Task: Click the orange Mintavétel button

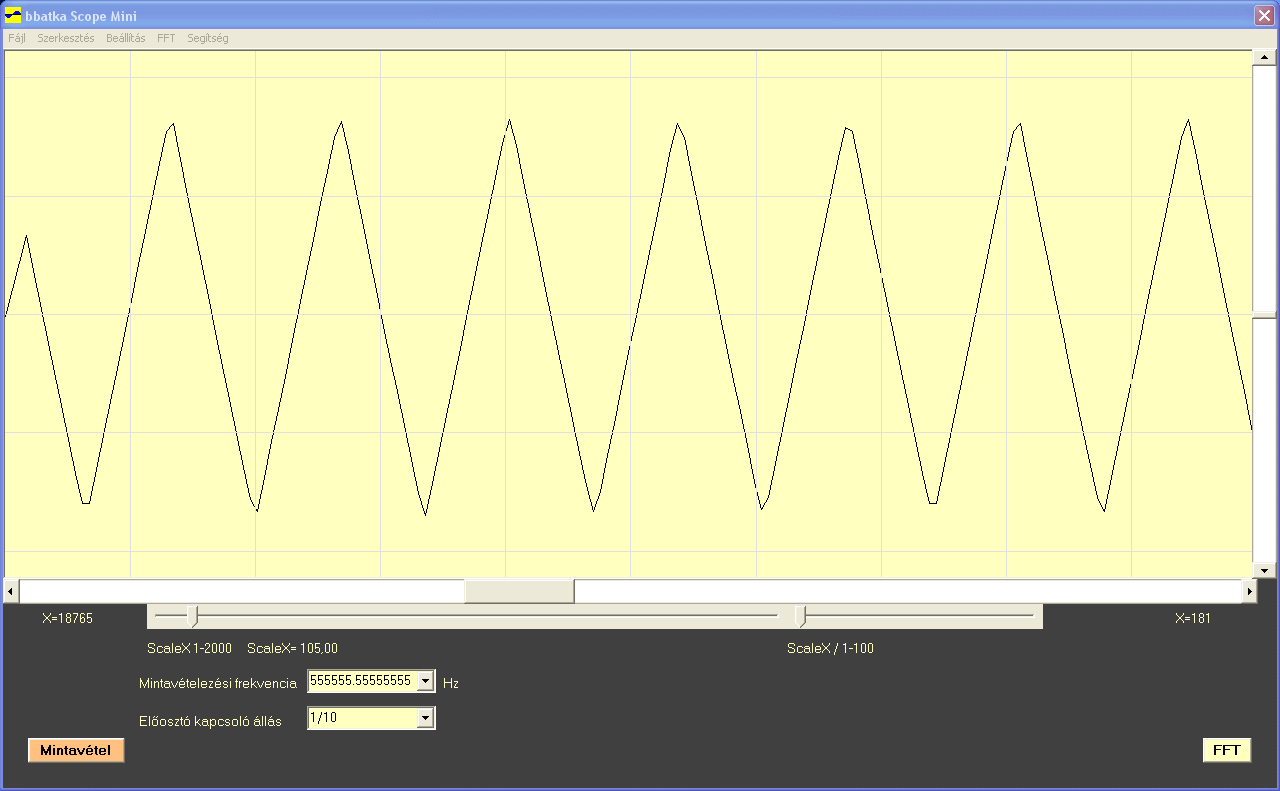Action: point(76,750)
